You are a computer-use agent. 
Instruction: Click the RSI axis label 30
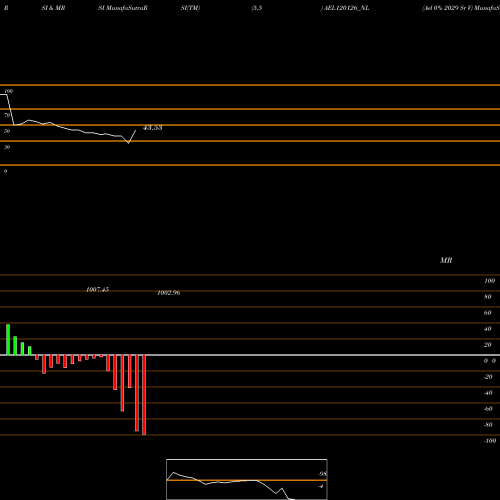click(7, 147)
